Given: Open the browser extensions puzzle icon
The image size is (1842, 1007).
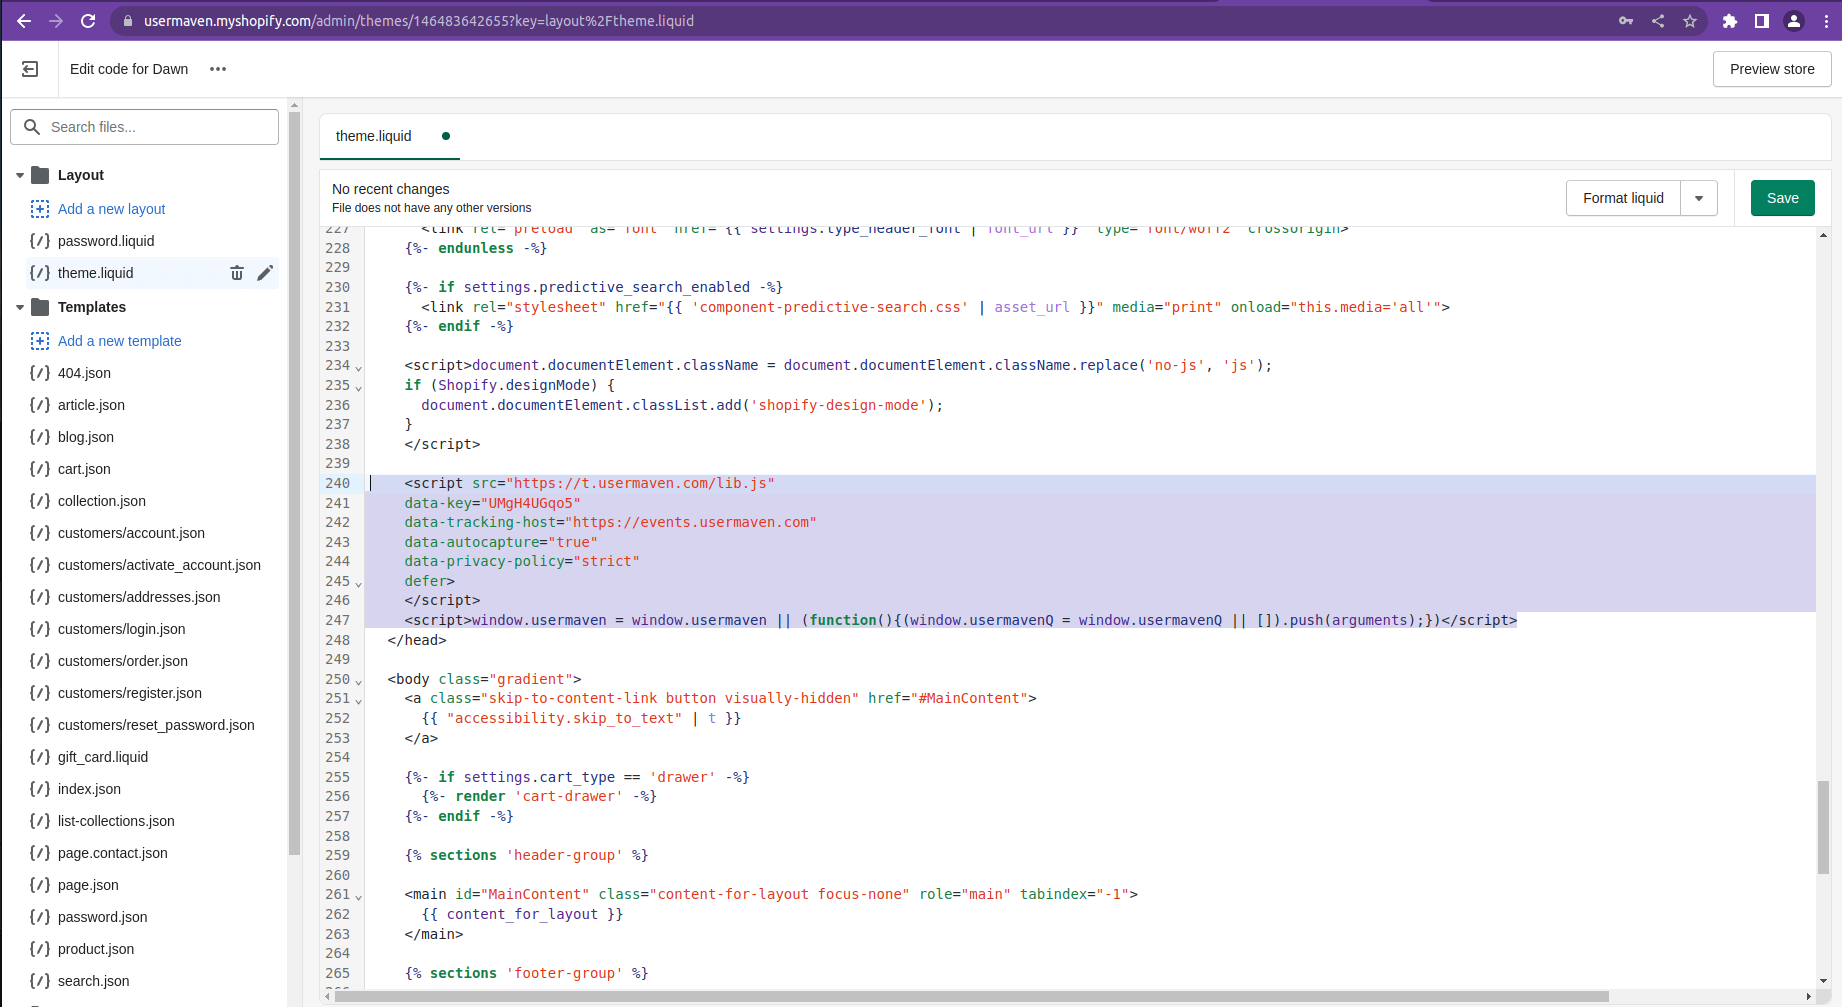Looking at the screenshot, I should [x=1729, y=21].
